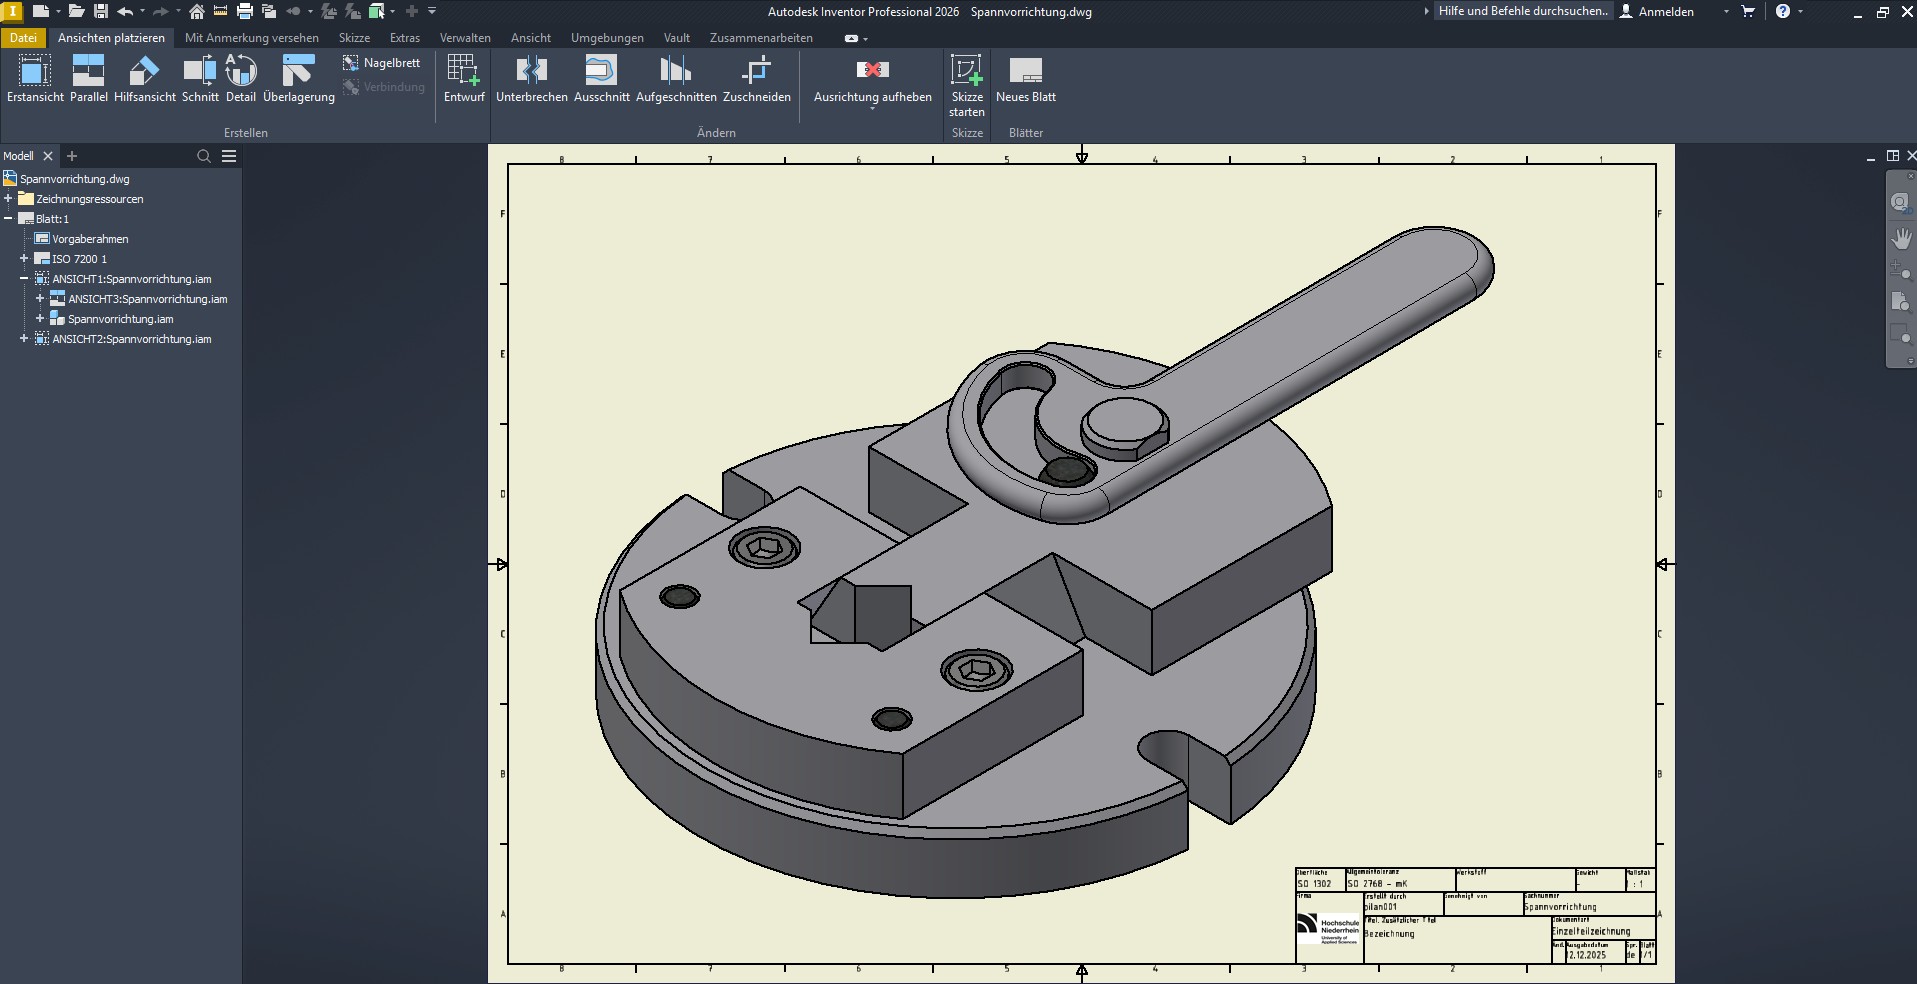Viewport: 1917px width, 984px height.
Task: Open the Mit Anmerkung versehen tab
Action: point(252,38)
